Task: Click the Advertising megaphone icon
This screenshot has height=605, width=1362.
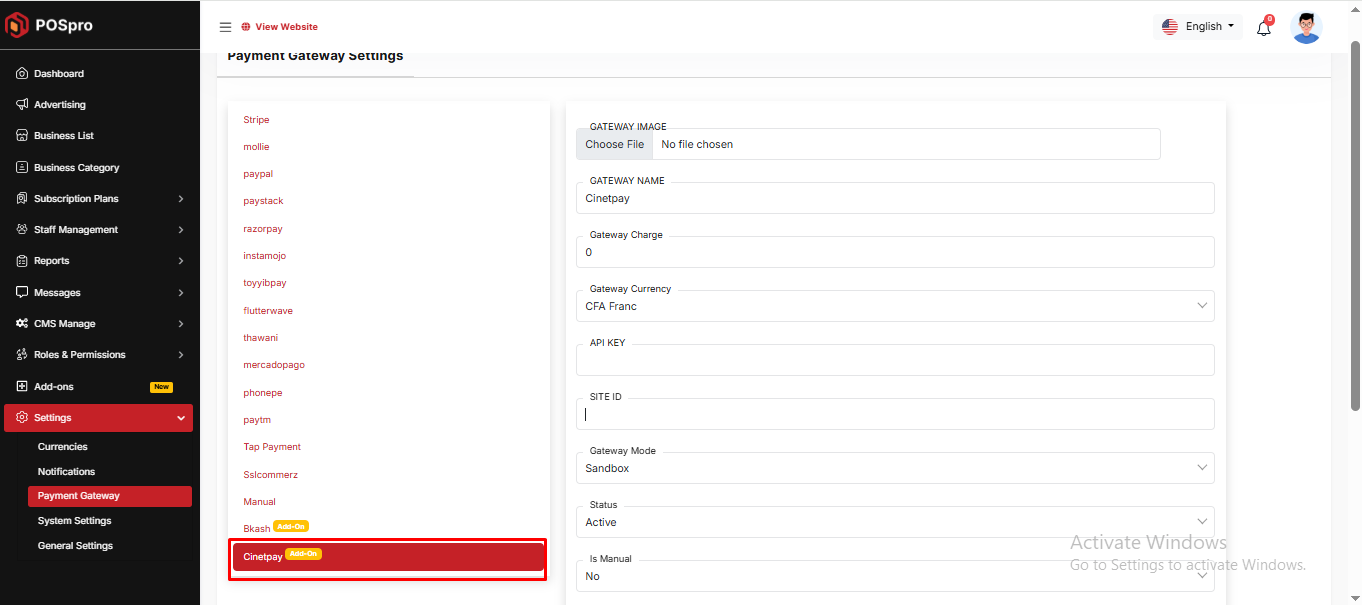Action: (22, 105)
